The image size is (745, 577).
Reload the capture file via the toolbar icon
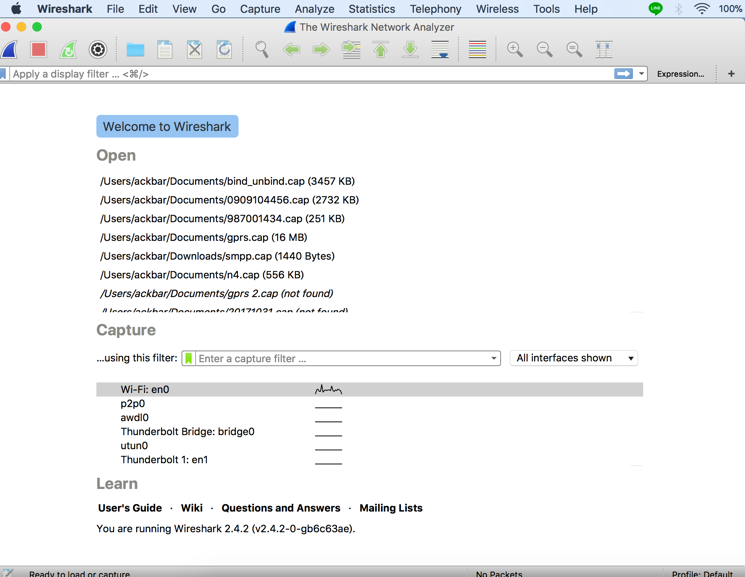pyautogui.click(x=224, y=49)
